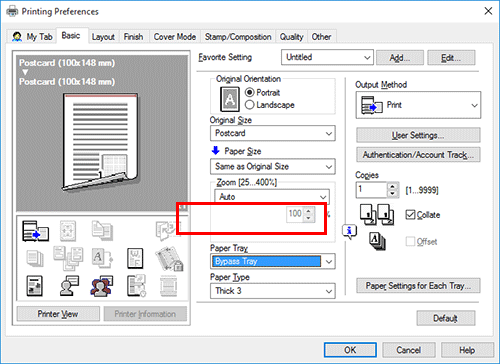Click the authentication users icon in settings grid
500x364 pixels.
102,286
